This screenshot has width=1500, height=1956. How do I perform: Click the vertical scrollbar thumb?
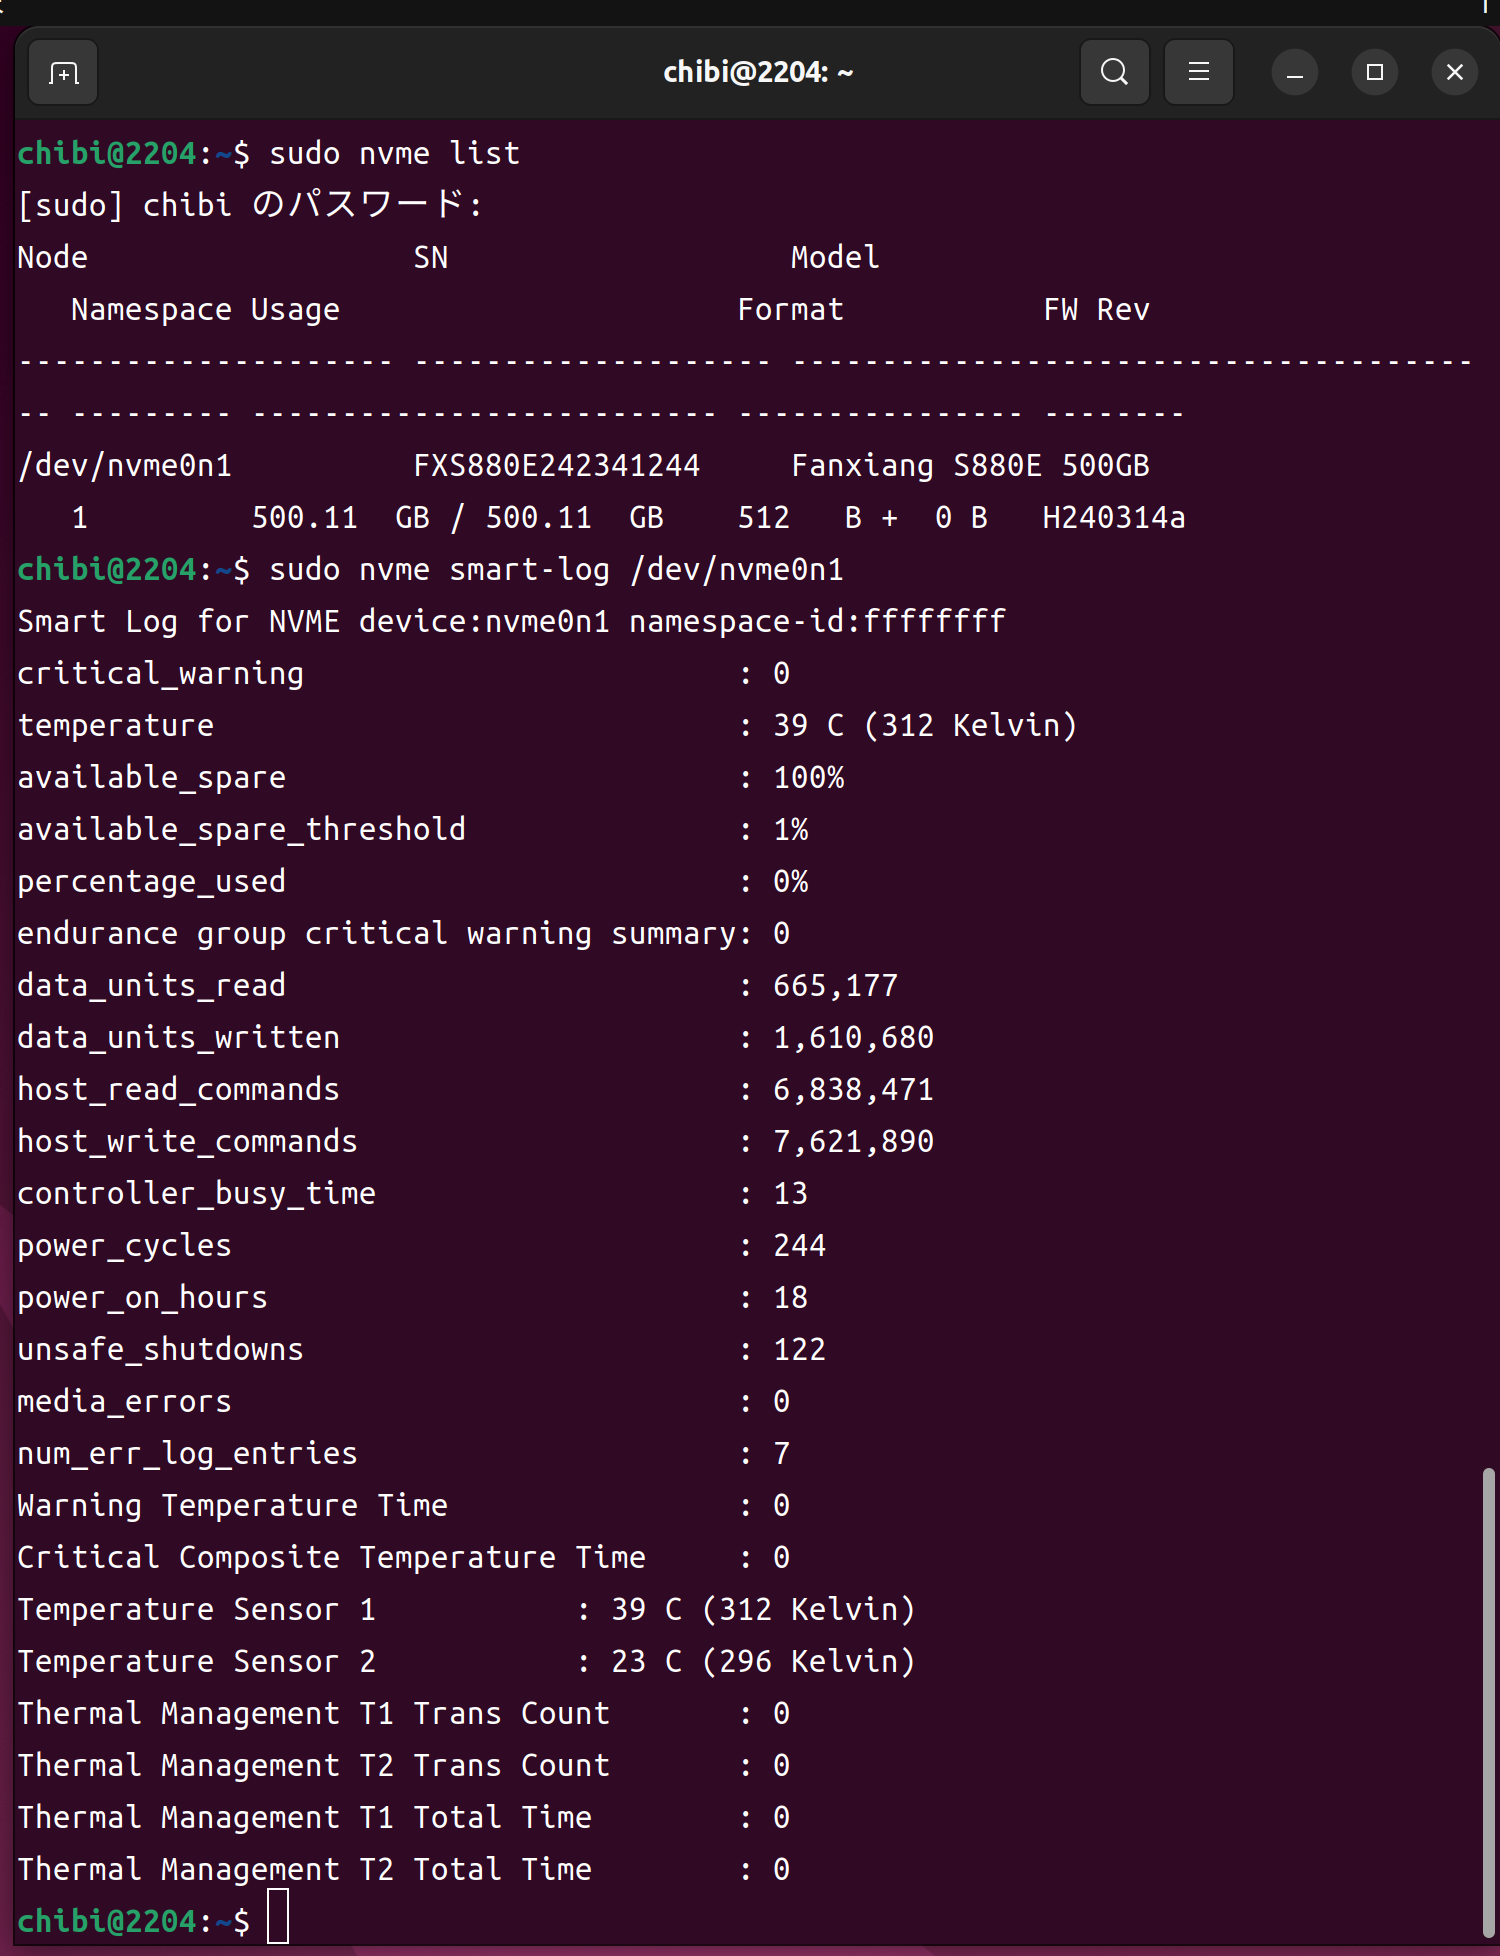[x=1488, y=1700]
